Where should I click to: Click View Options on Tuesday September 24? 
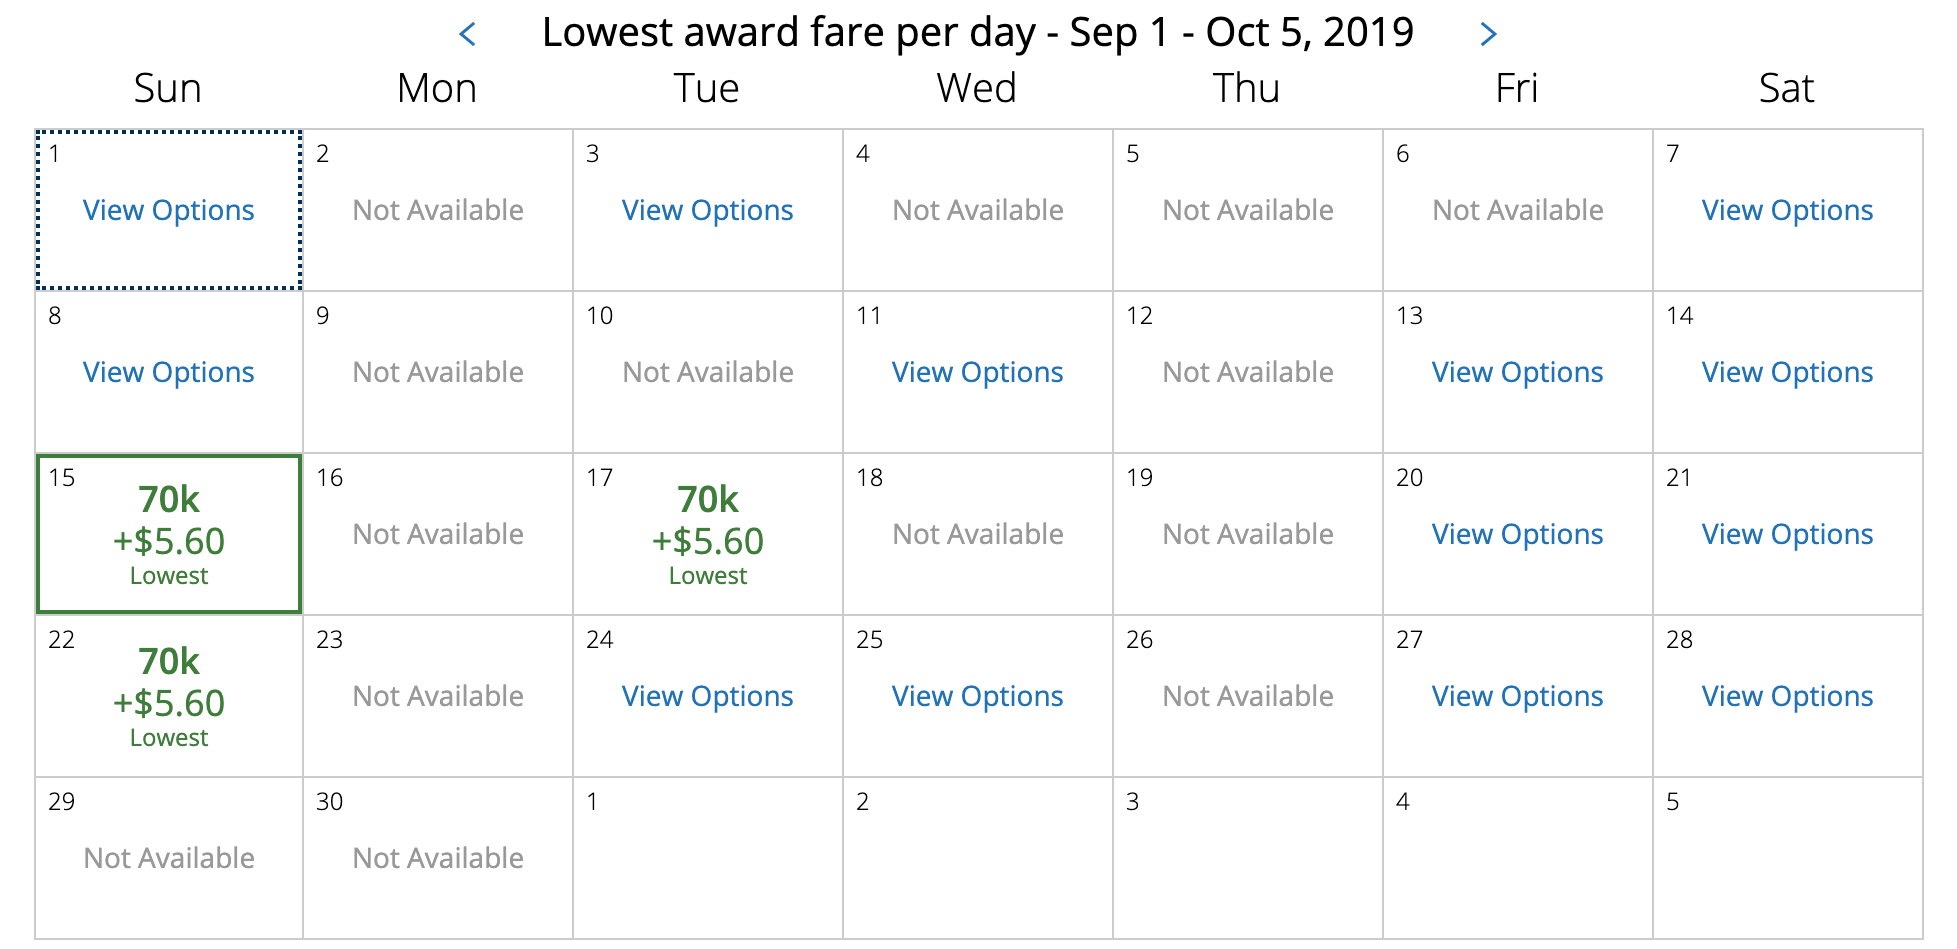pyautogui.click(x=707, y=696)
